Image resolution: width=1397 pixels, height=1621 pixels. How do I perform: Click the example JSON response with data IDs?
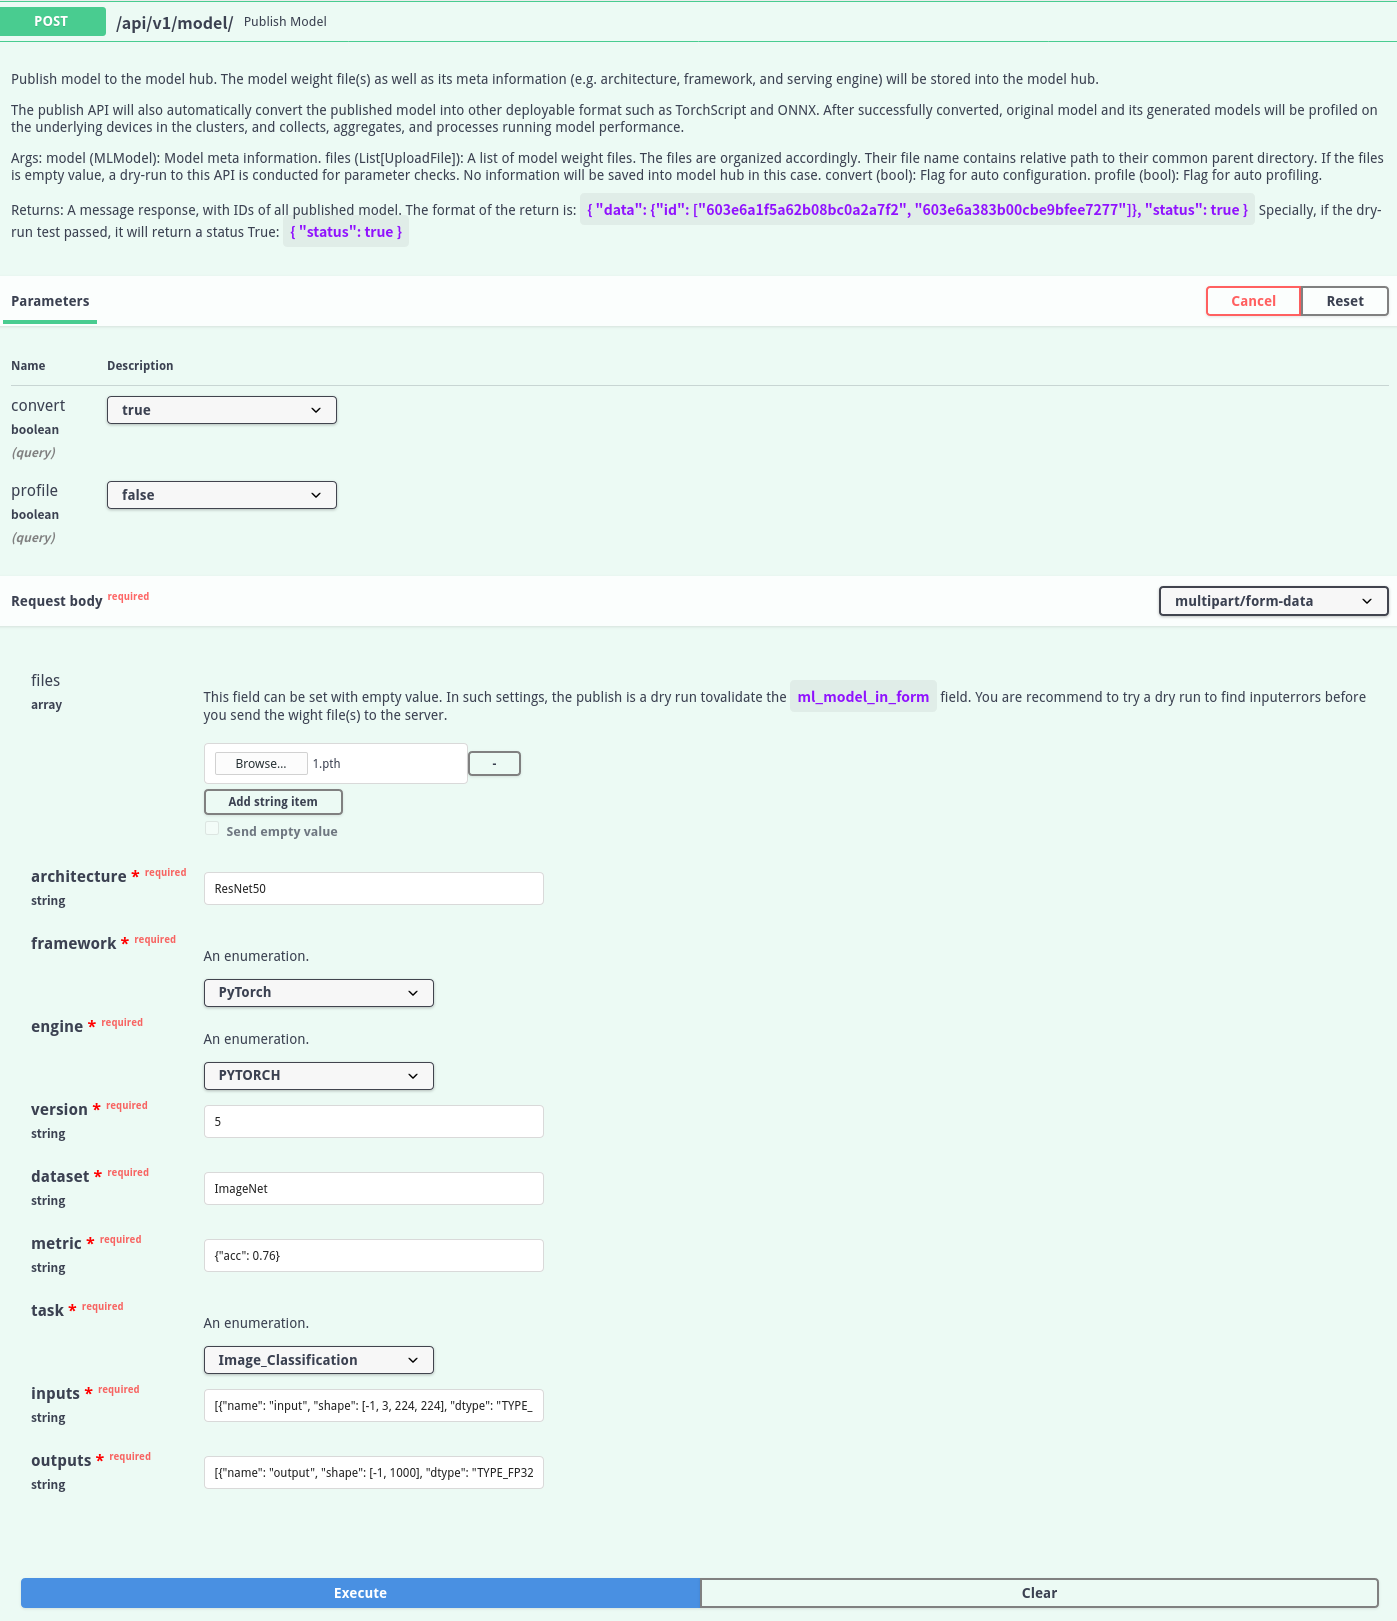point(917,210)
